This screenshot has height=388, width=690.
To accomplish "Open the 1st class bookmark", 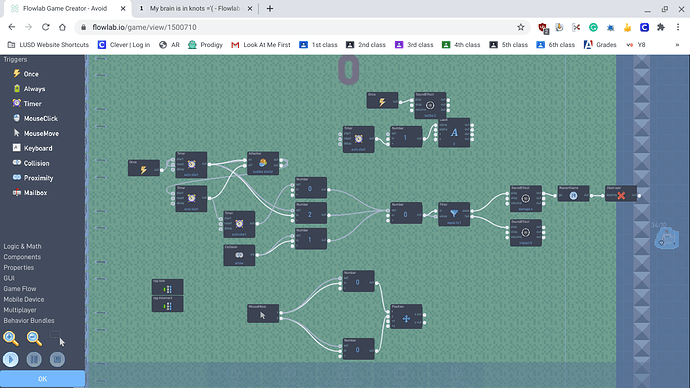I will (x=318, y=44).
